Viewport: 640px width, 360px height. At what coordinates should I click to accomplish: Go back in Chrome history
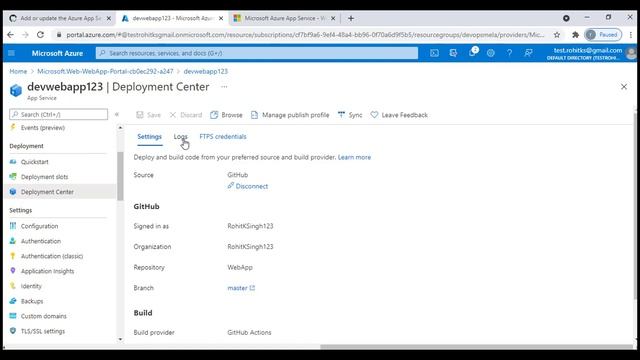[11, 35]
